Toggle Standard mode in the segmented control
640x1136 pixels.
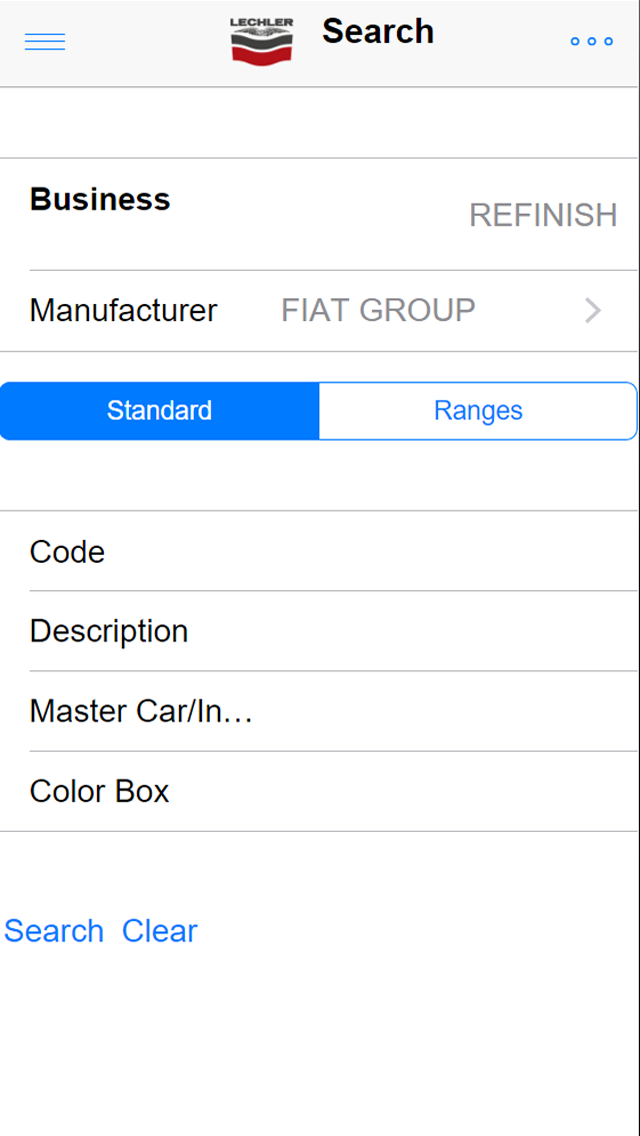click(x=159, y=410)
